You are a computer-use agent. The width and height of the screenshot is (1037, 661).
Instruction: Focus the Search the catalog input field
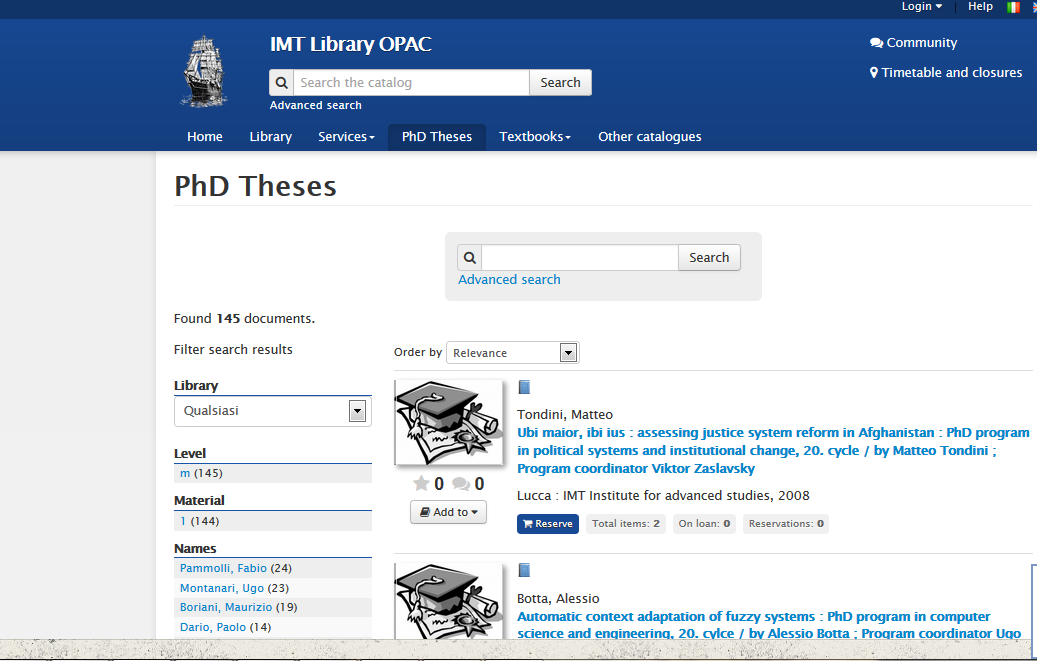pyautogui.click(x=411, y=83)
